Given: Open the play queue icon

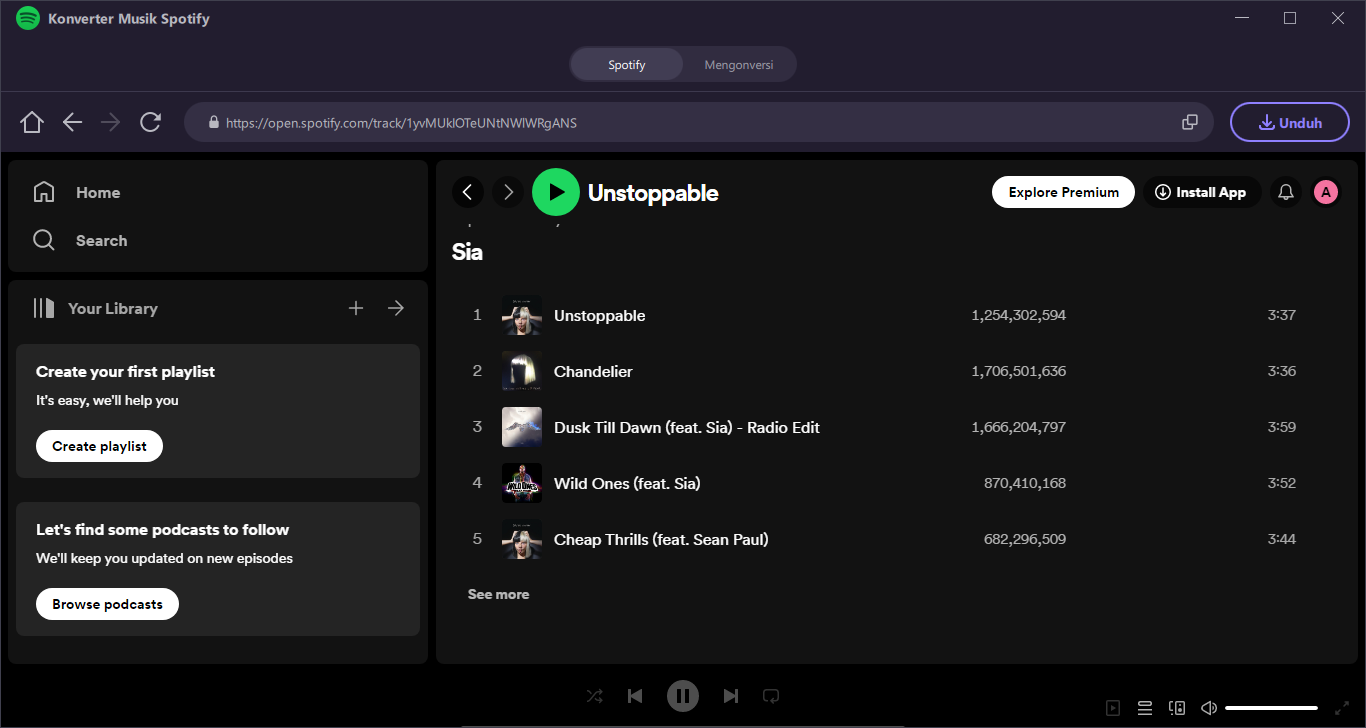Looking at the screenshot, I should pyautogui.click(x=1145, y=708).
